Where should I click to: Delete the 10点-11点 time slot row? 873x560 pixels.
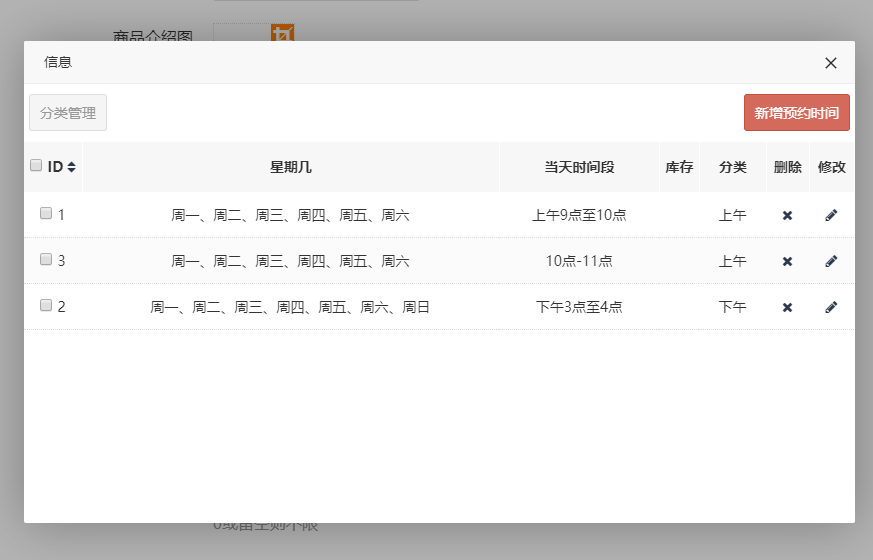click(x=787, y=261)
